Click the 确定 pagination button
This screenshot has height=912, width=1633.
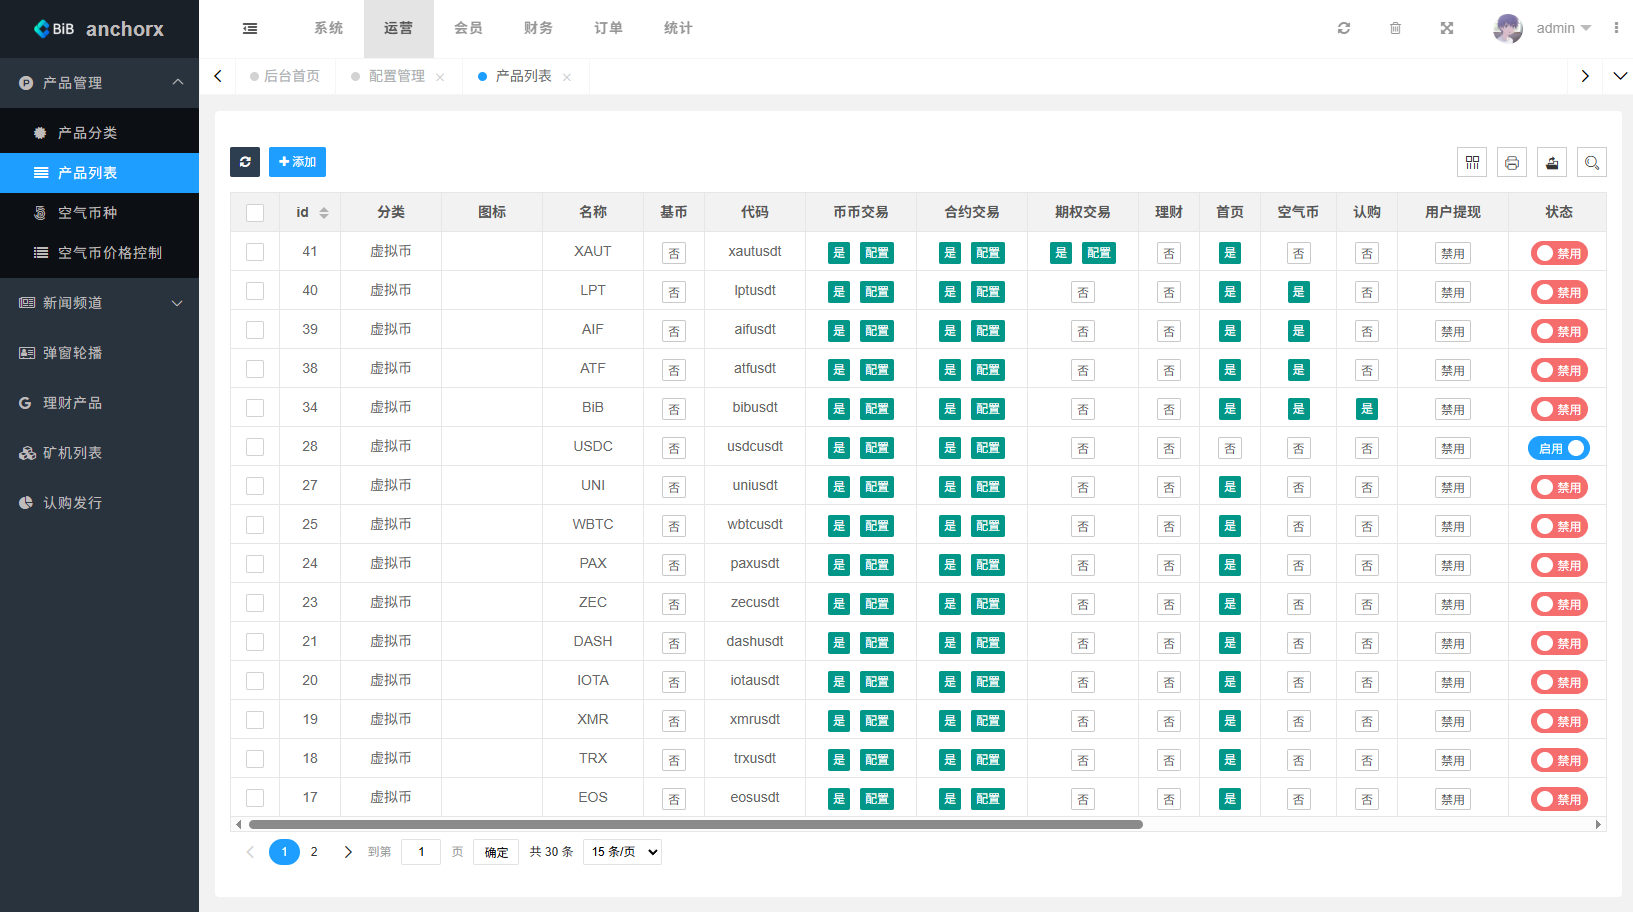(x=496, y=852)
